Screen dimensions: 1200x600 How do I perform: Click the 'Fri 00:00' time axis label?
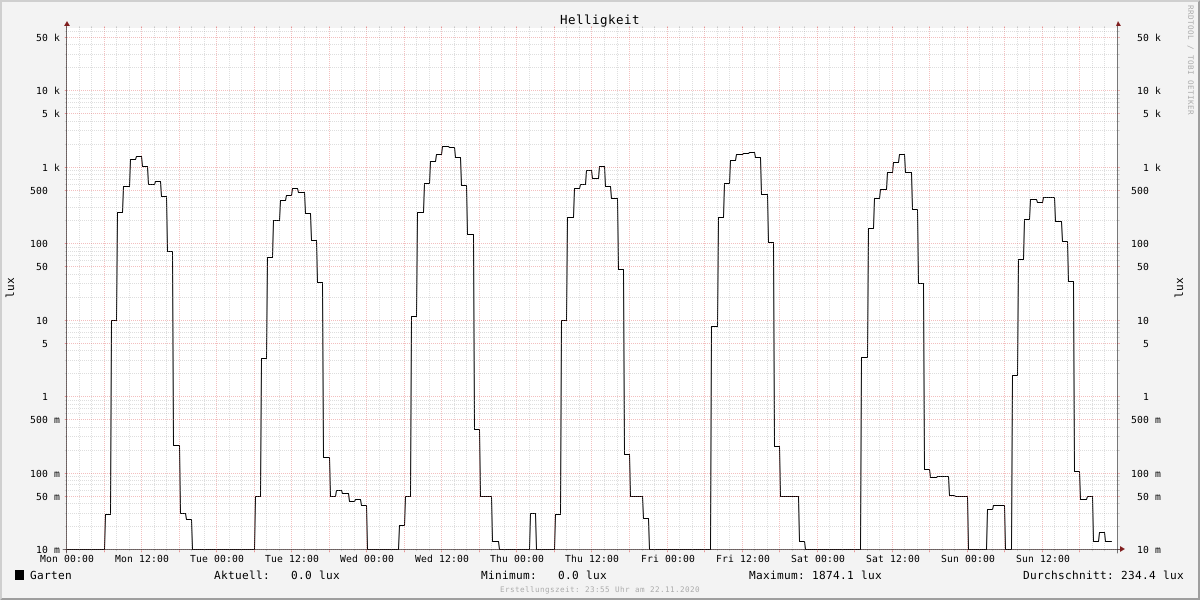point(668,559)
